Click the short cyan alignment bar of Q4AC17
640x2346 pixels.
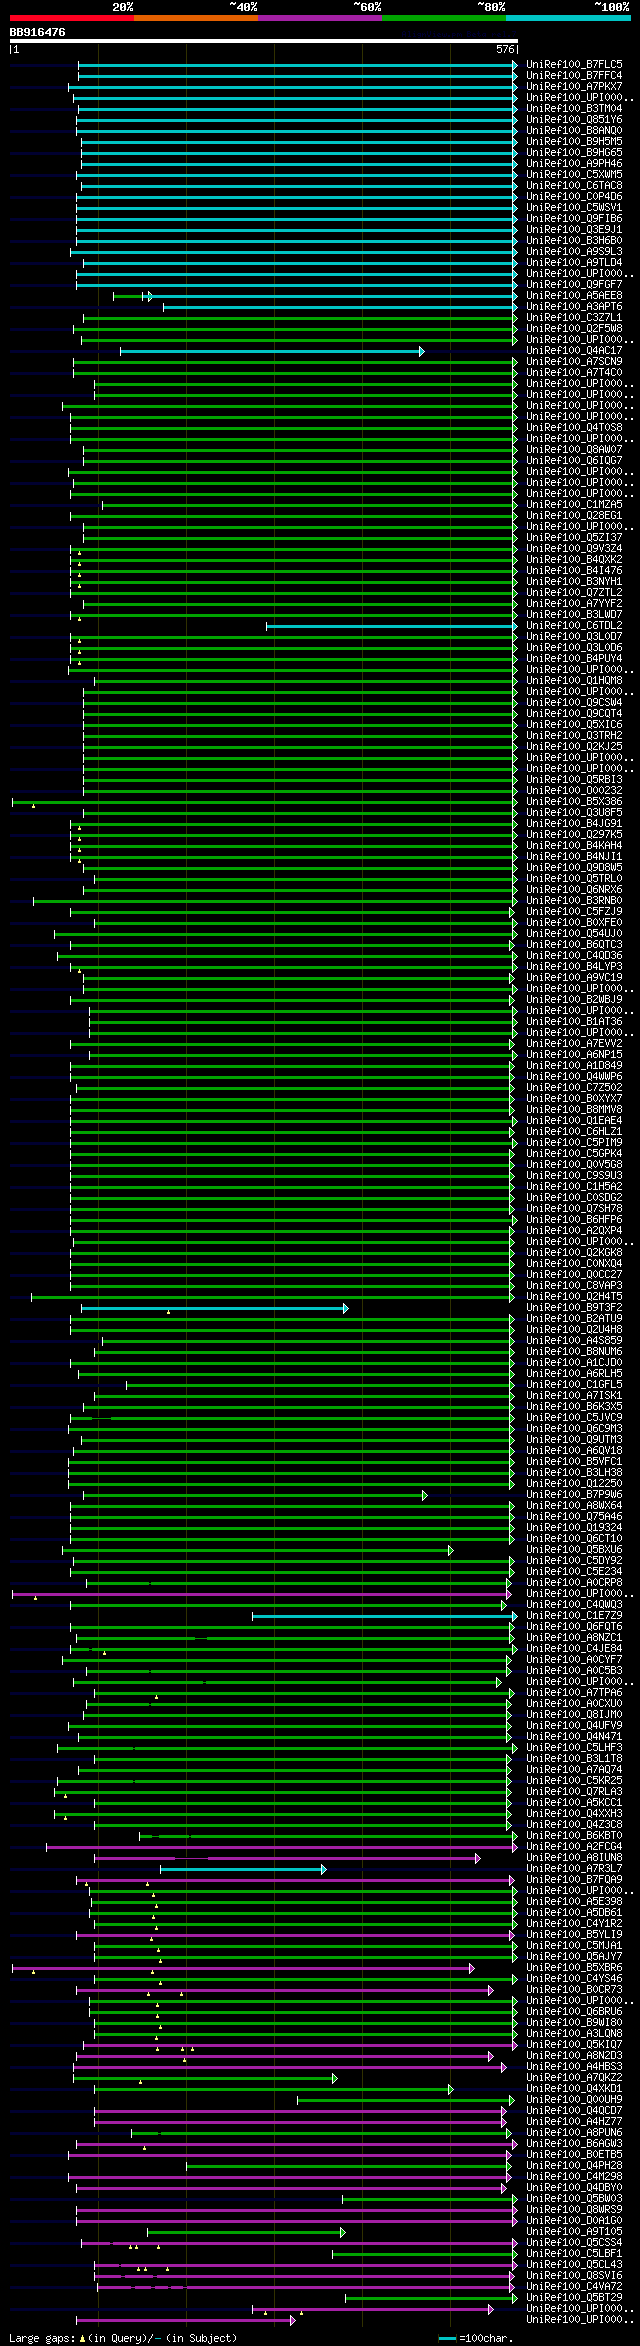pyautogui.click(x=272, y=351)
